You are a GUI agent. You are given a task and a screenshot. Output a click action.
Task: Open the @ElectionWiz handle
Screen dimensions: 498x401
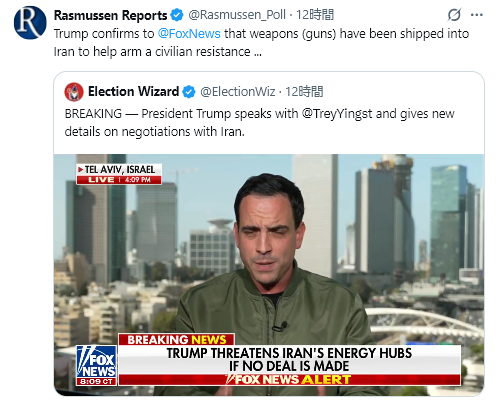238,91
